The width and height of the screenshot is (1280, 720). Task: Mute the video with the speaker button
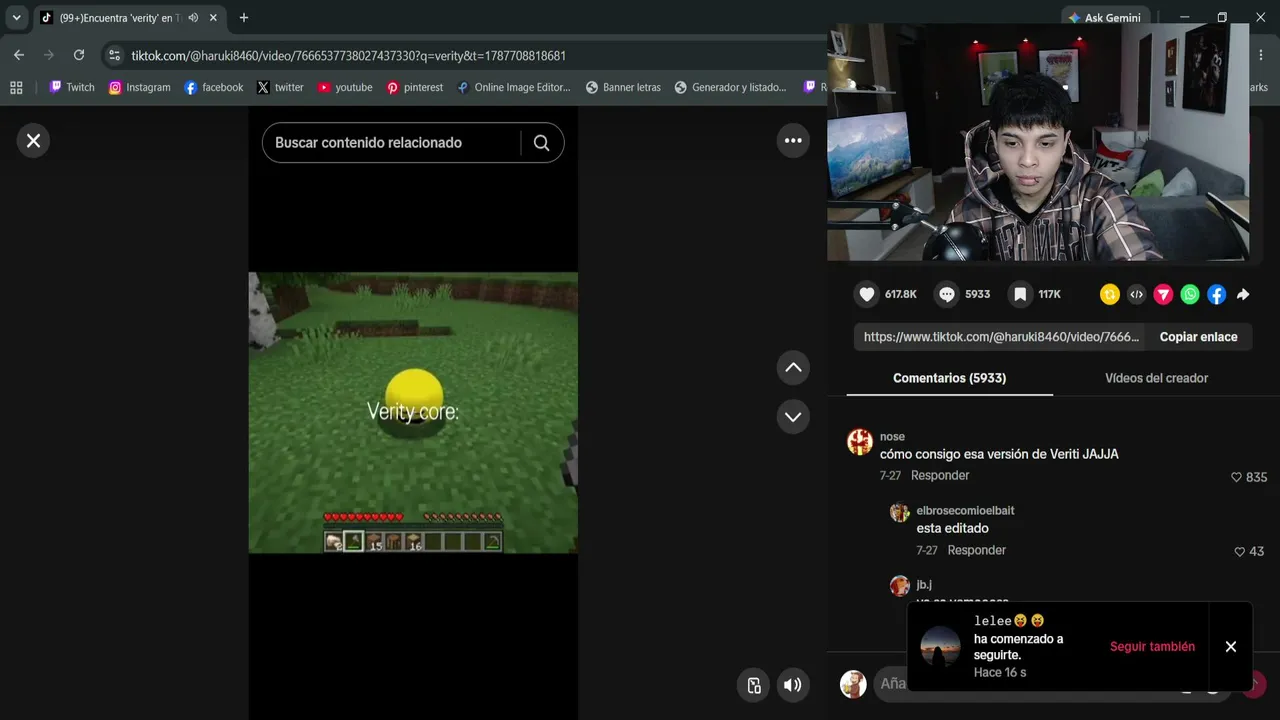pyautogui.click(x=793, y=685)
